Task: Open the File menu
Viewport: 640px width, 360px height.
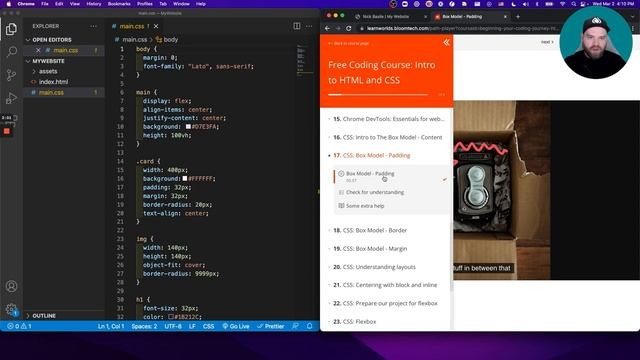Action: [x=45, y=4]
